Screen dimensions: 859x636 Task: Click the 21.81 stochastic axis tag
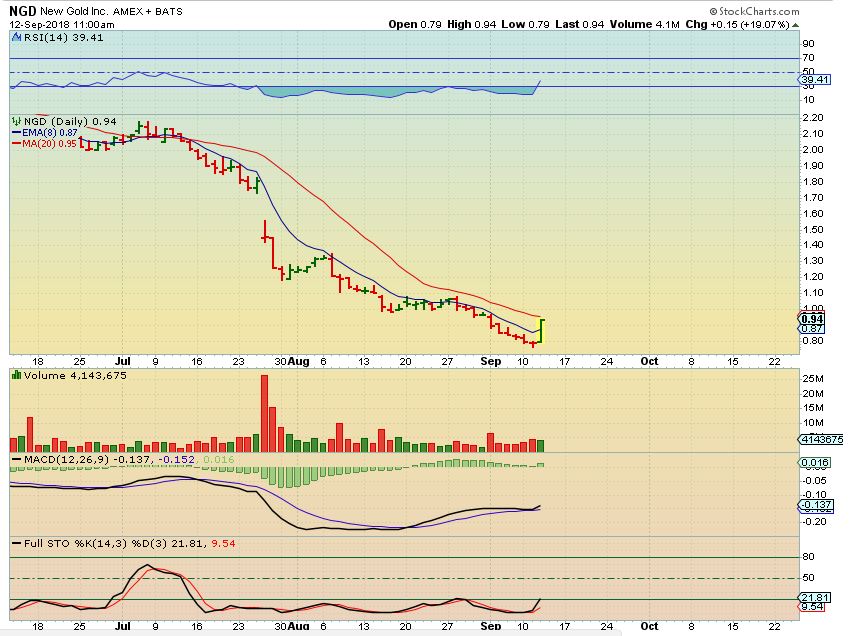815,598
